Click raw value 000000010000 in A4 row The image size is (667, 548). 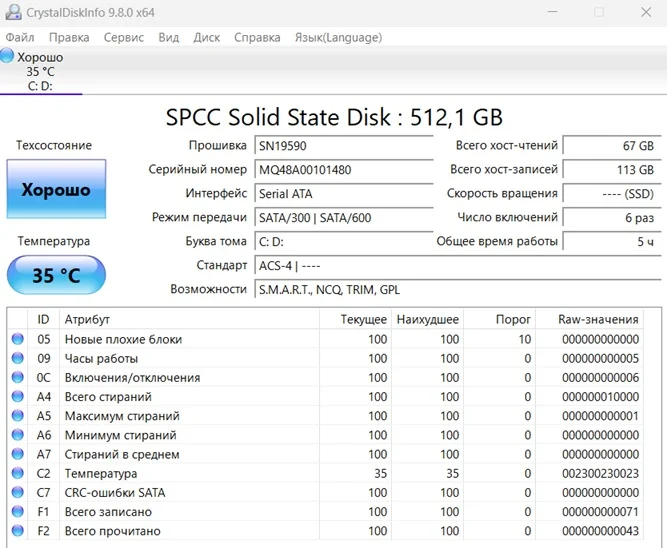(x=600, y=397)
